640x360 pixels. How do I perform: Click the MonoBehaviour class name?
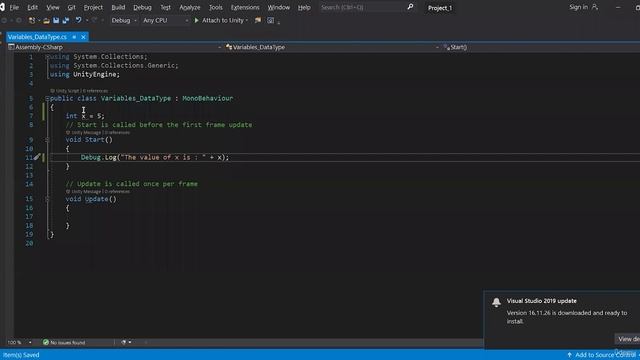(207, 98)
